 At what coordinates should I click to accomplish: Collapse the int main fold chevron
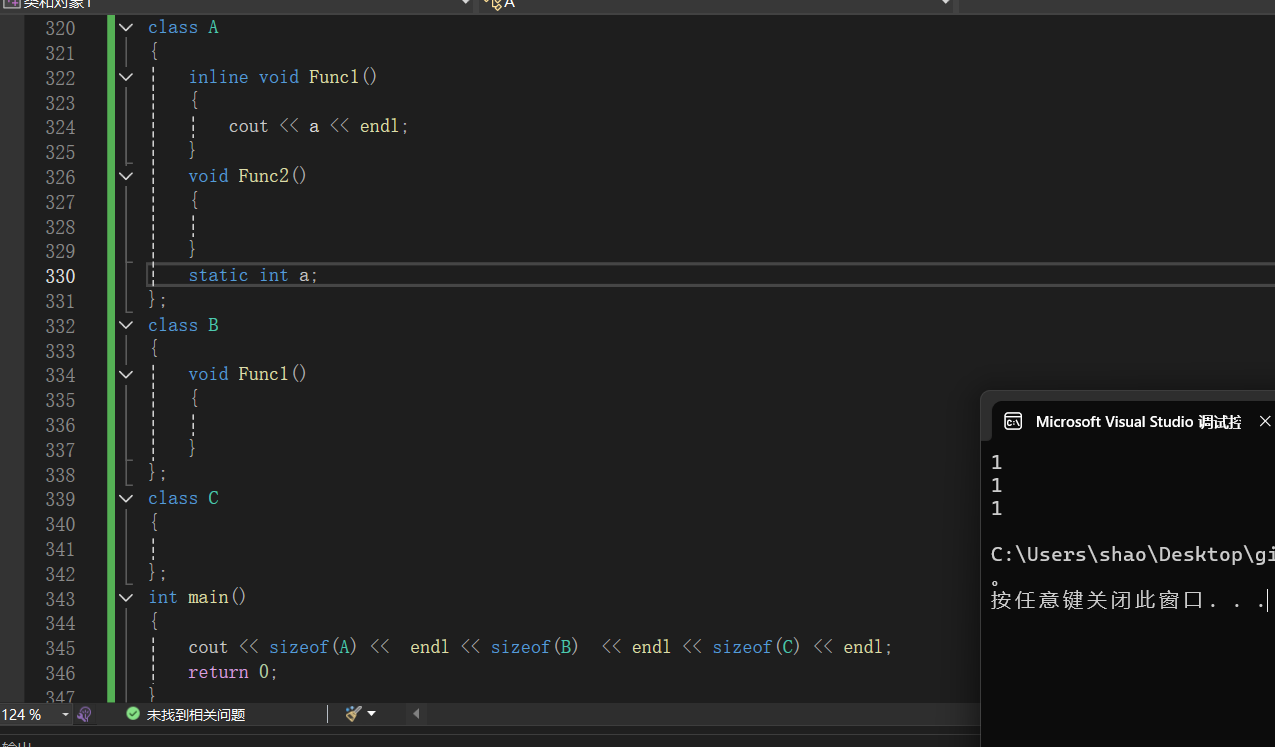(x=126, y=597)
